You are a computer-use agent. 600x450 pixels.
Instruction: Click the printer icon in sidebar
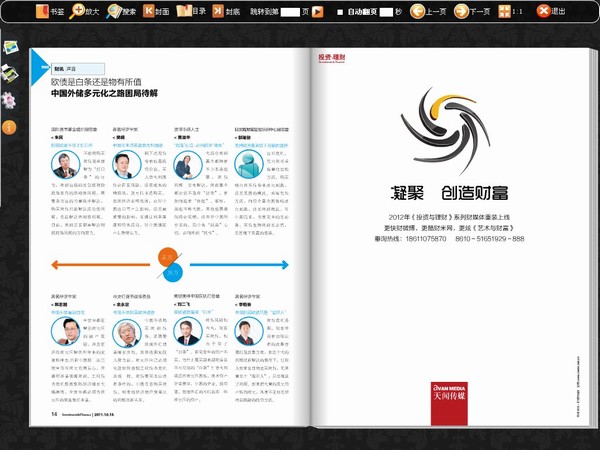pos(10,73)
